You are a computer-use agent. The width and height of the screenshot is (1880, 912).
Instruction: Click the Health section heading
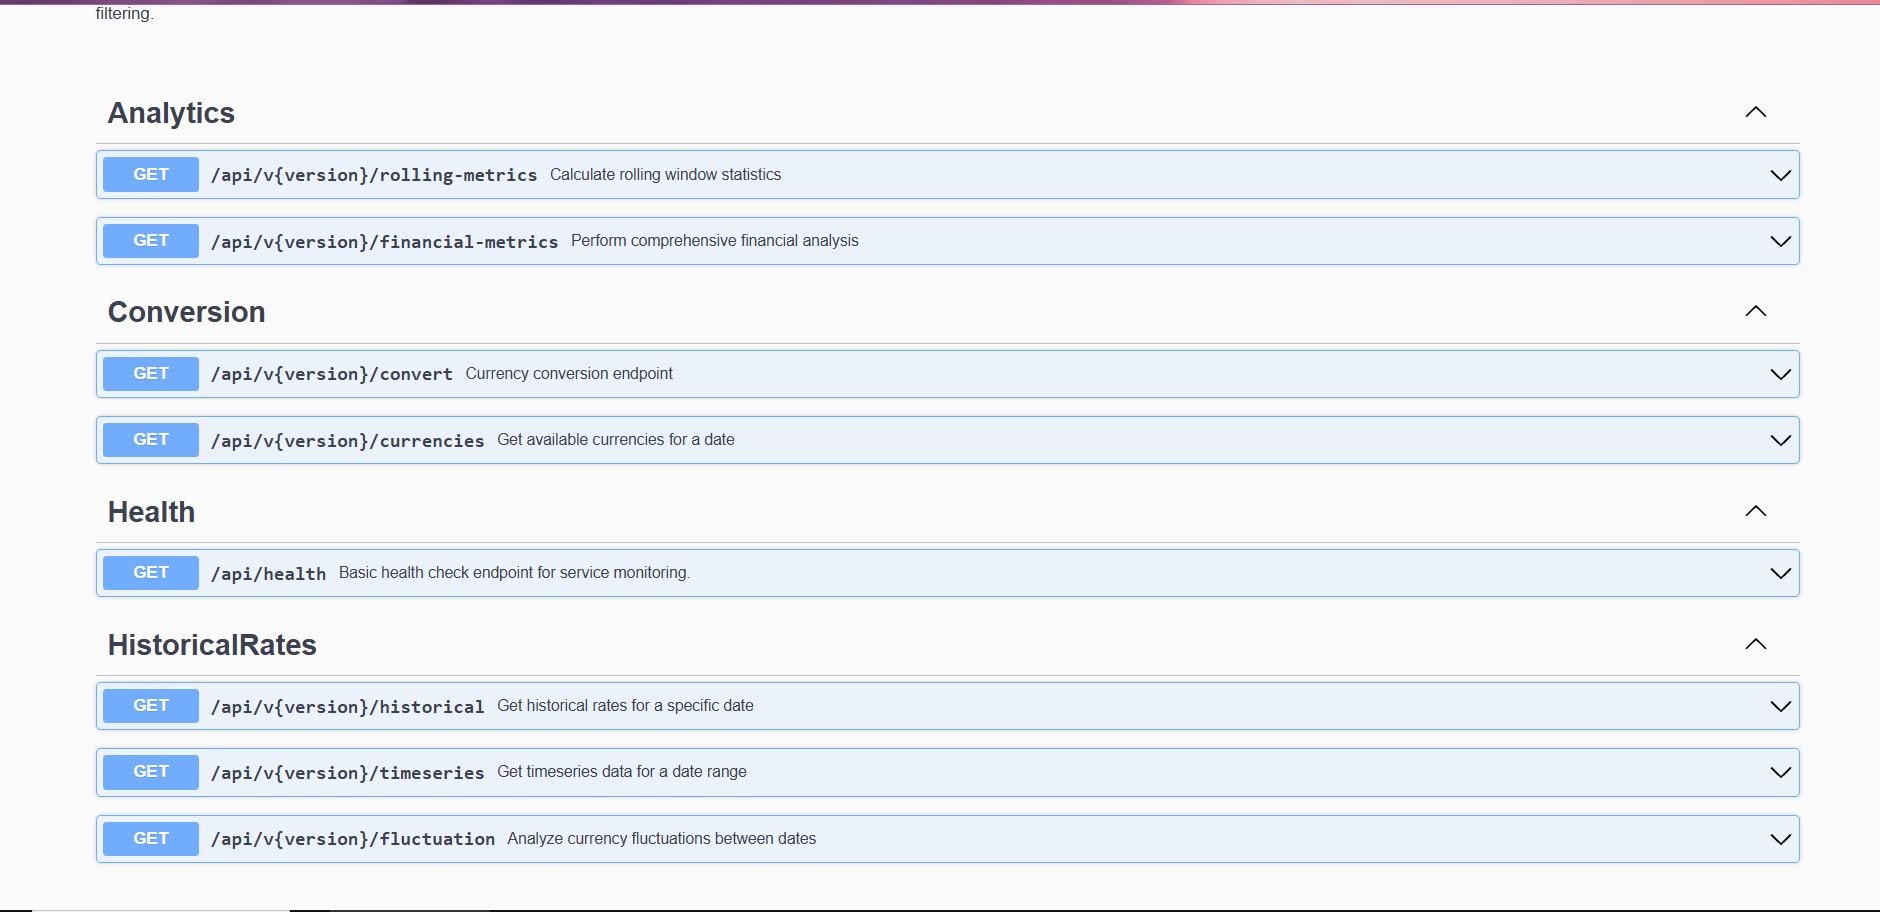[151, 511]
